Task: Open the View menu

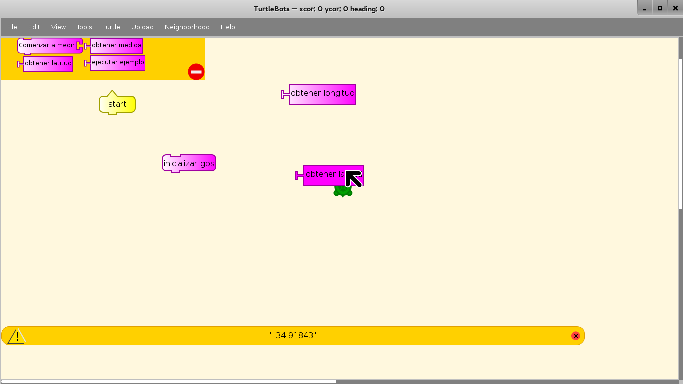Action: tap(58, 27)
